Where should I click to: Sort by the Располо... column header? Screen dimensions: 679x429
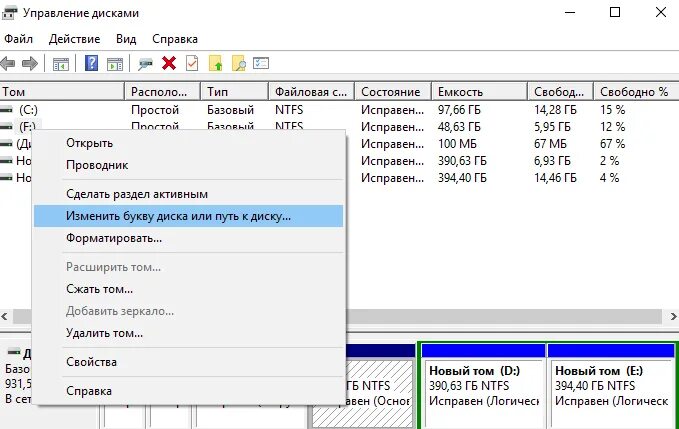162,92
